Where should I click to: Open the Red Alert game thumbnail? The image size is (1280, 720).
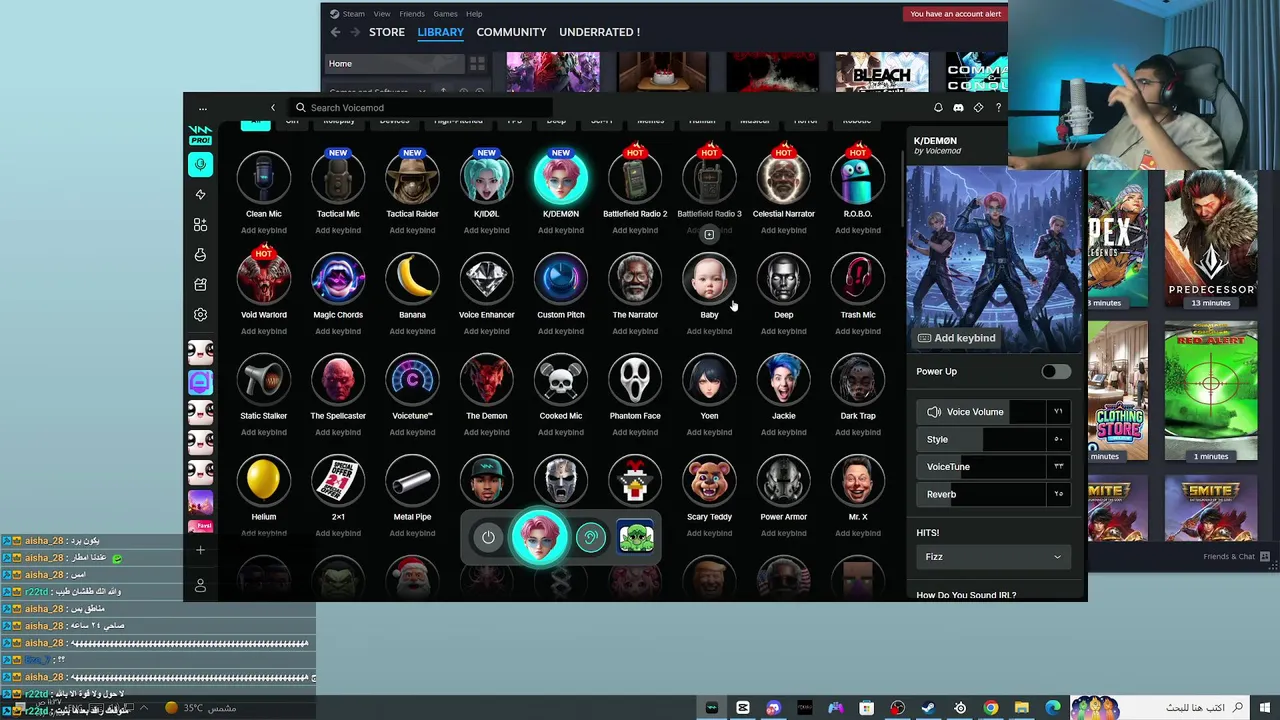click(x=1210, y=392)
